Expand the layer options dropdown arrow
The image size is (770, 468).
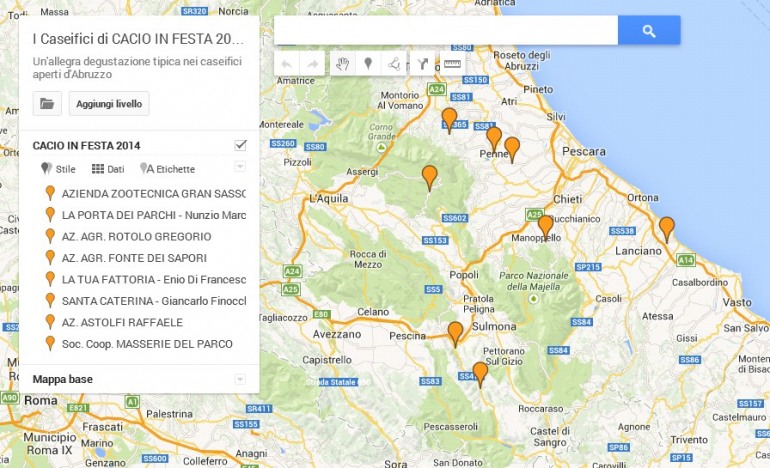click(240, 166)
